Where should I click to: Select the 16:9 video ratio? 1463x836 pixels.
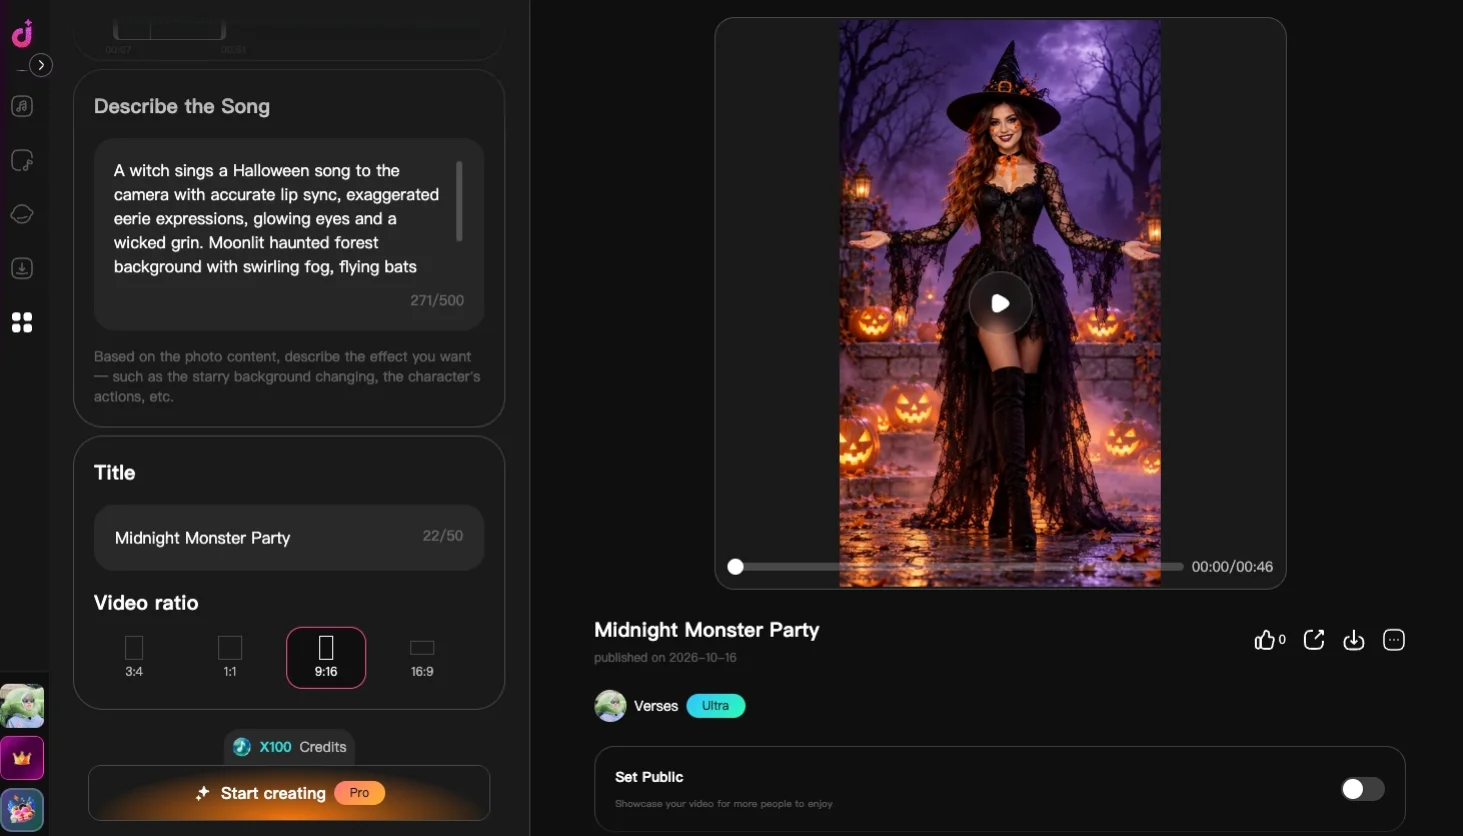(422, 657)
